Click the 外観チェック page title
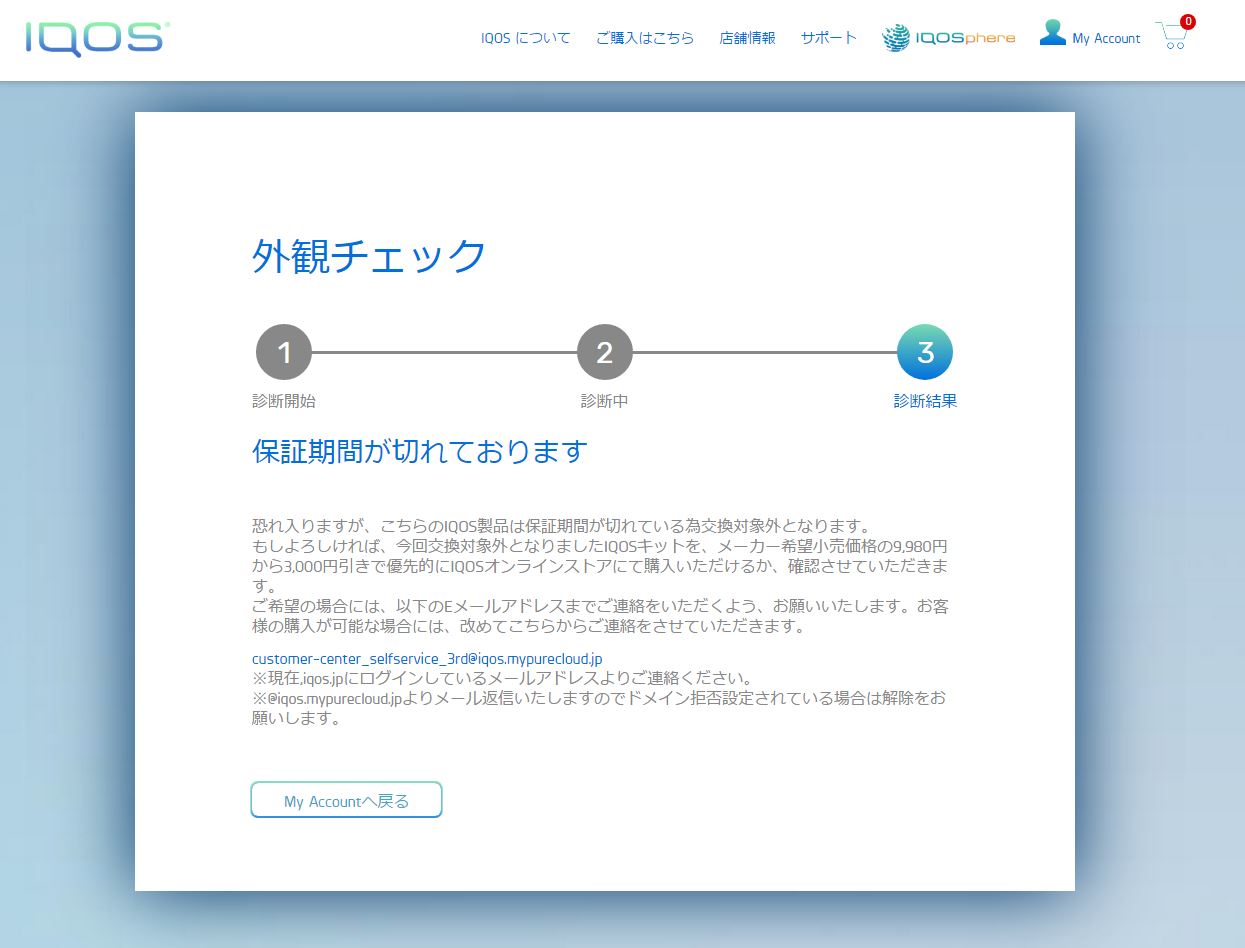 369,257
